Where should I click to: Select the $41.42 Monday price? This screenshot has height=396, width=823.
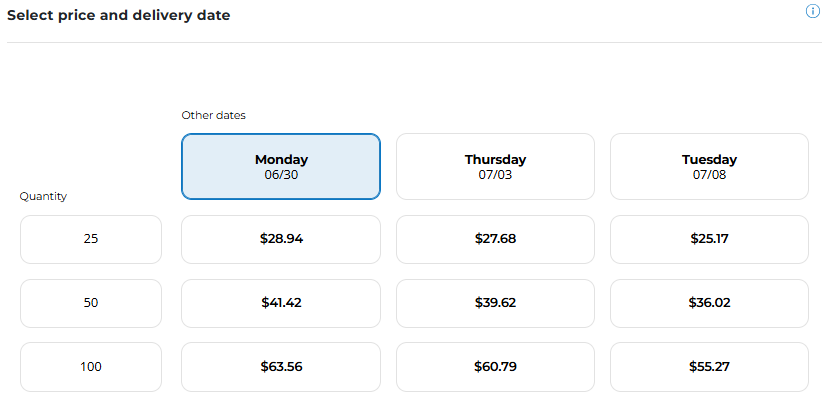coord(281,303)
